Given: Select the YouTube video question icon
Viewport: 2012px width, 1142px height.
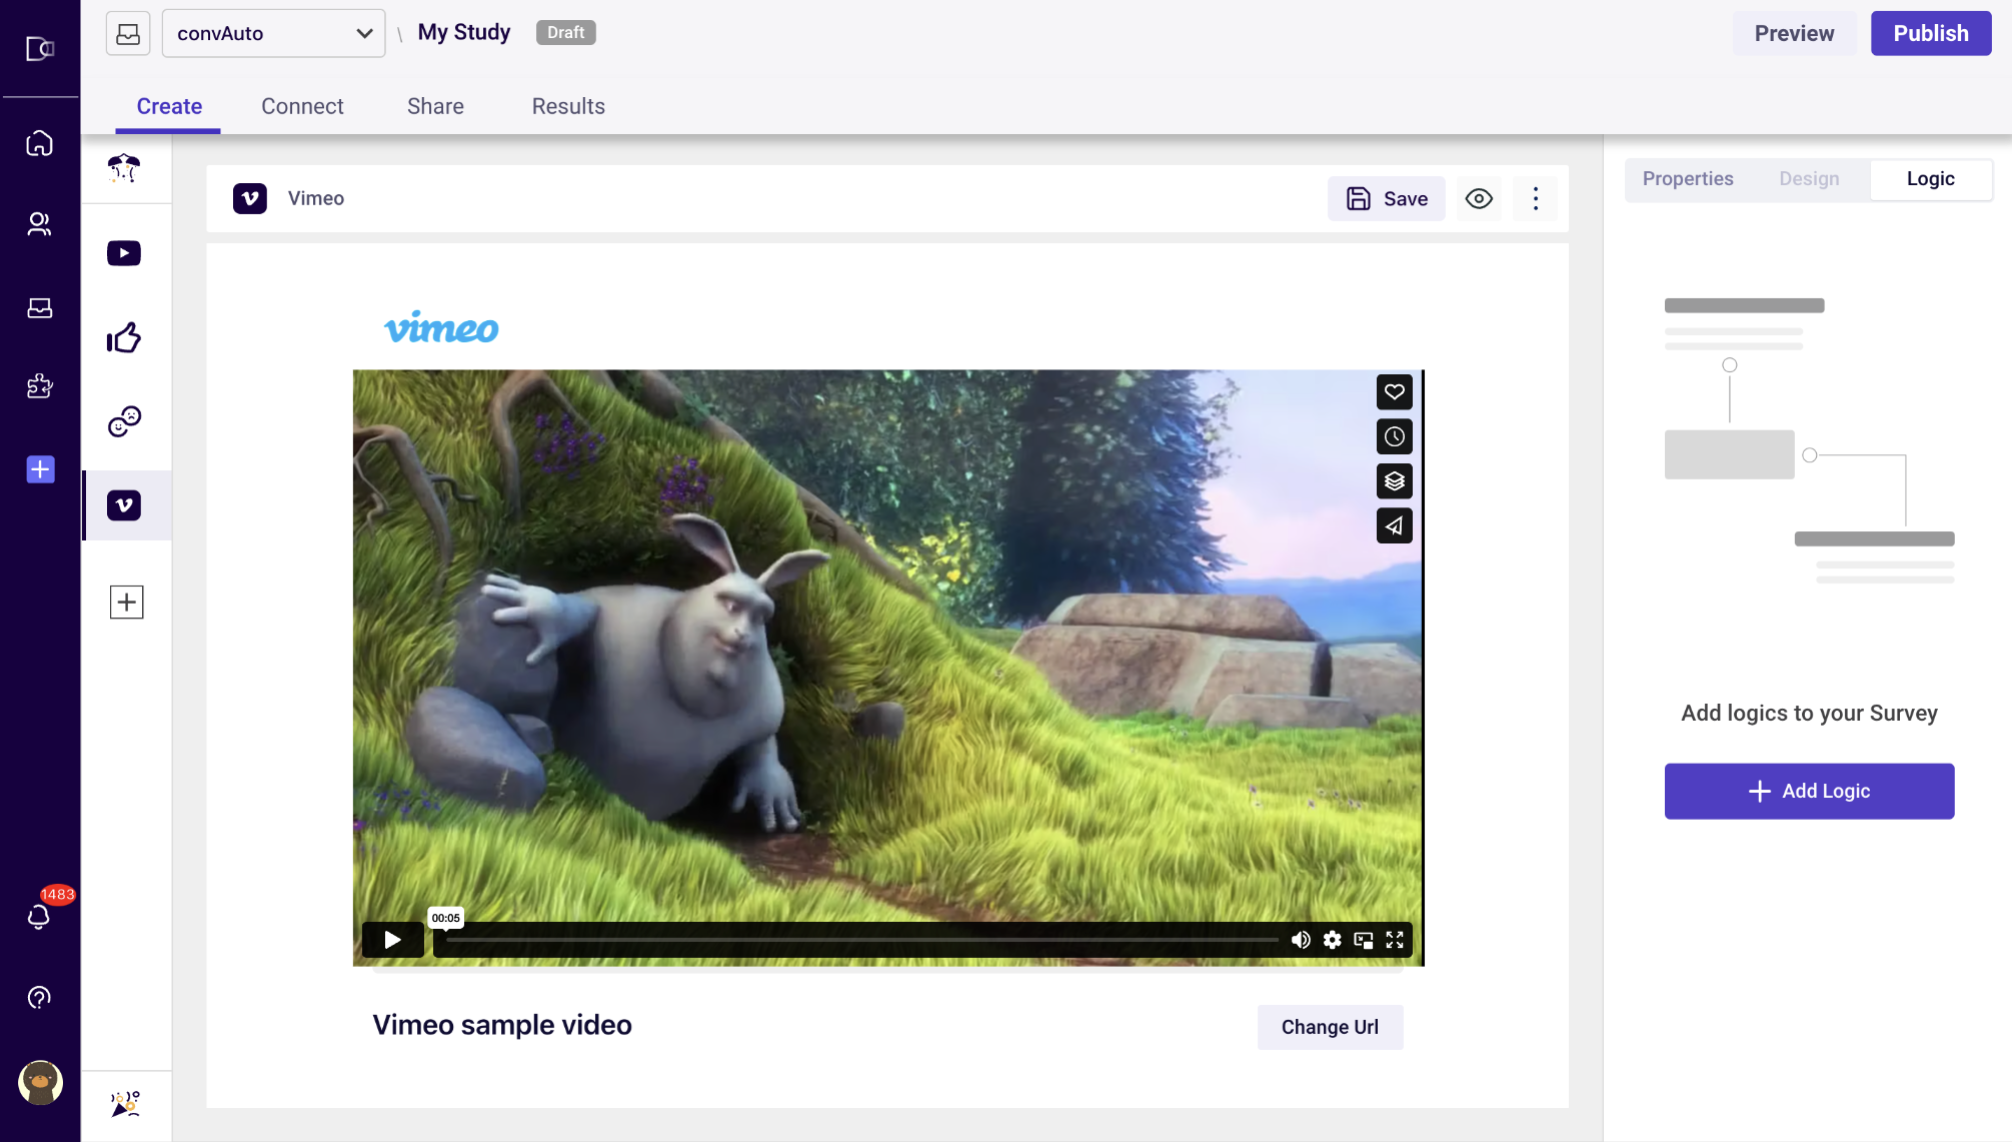Looking at the screenshot, I should point(124,253).
